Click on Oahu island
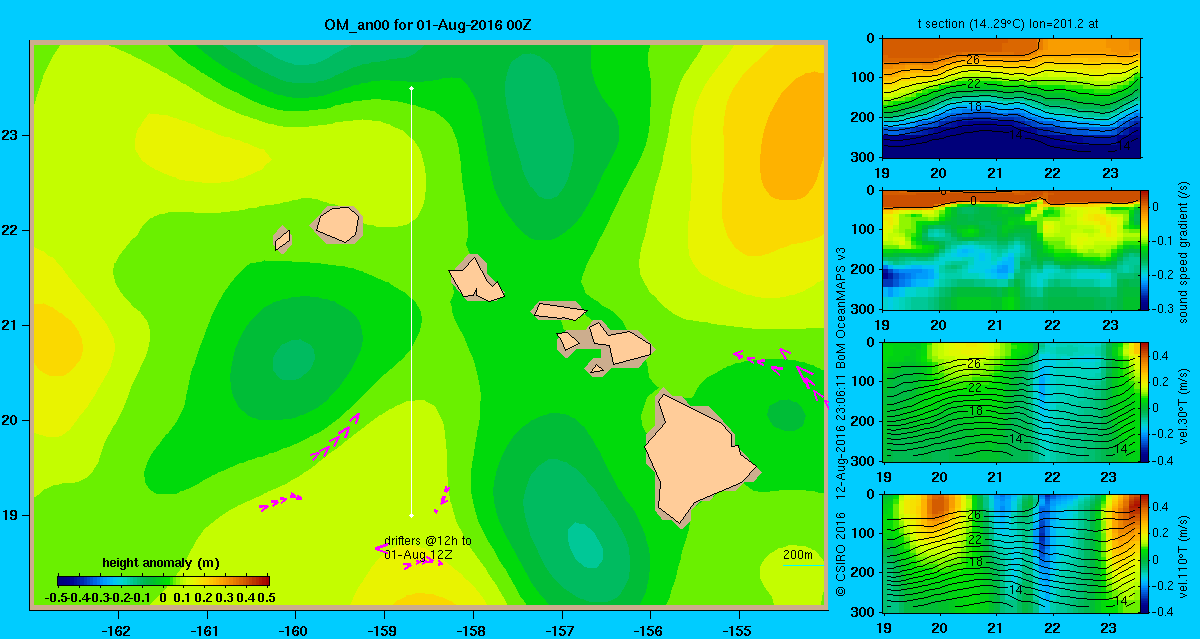 tap(475, 279)
